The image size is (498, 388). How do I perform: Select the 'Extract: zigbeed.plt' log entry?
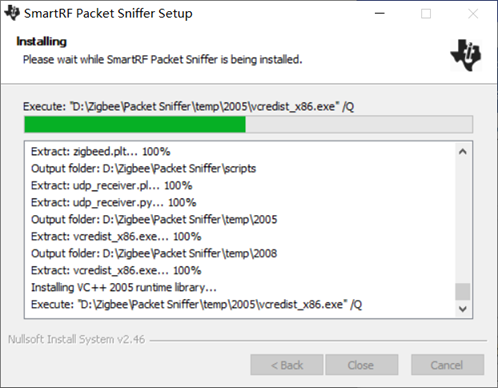[100, 152]
